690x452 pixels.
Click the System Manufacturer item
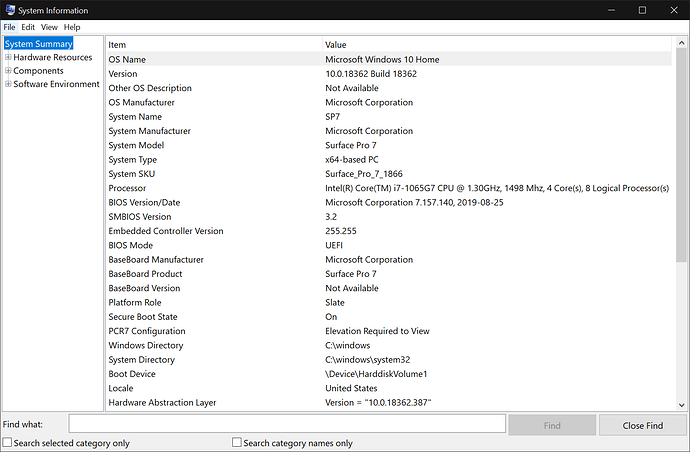150,131
